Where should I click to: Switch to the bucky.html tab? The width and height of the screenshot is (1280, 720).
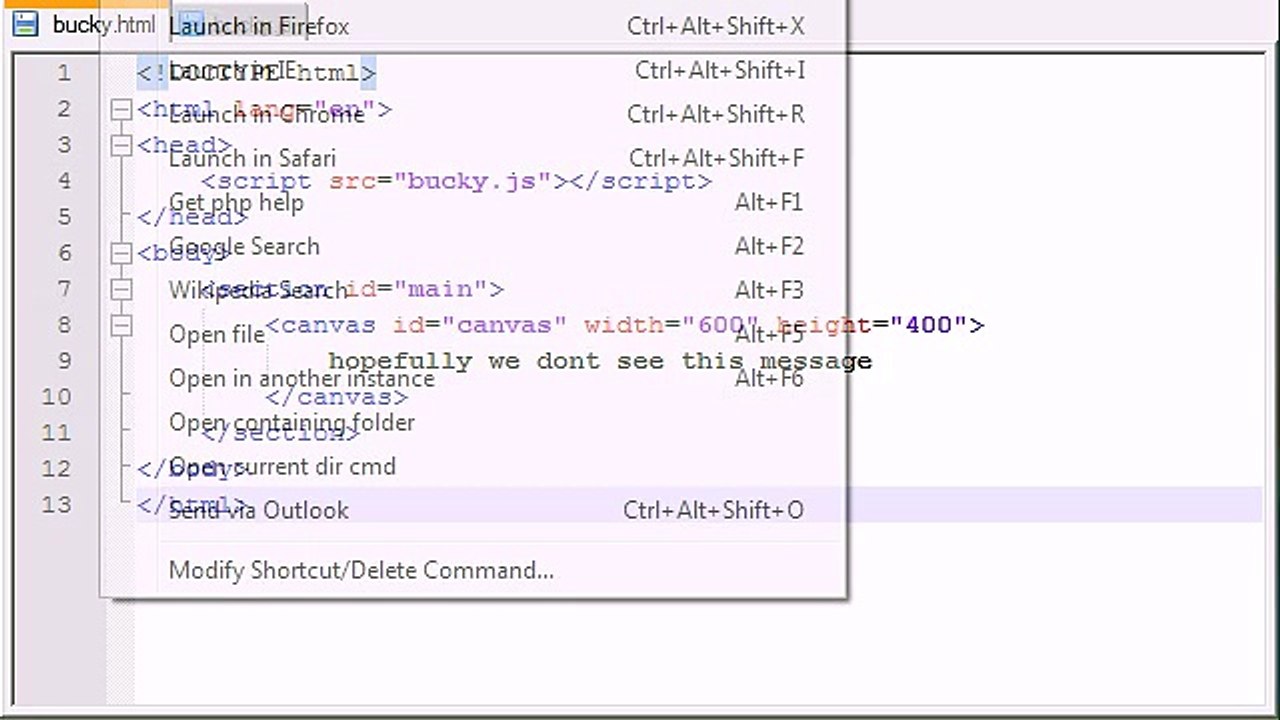pyautogui.click(x=85, y=25)
